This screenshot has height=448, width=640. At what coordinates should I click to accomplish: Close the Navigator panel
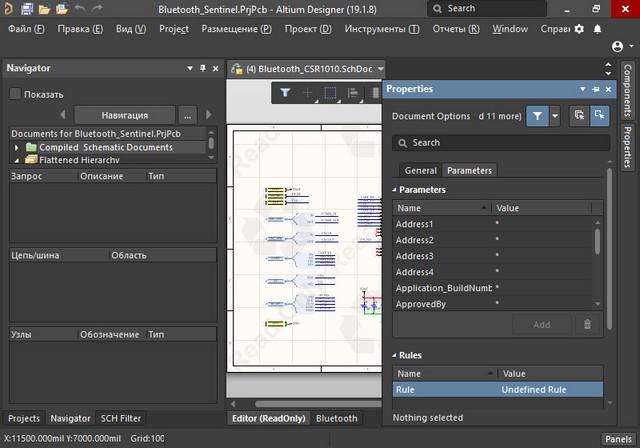pyautogui.click(x=216, y=69)
